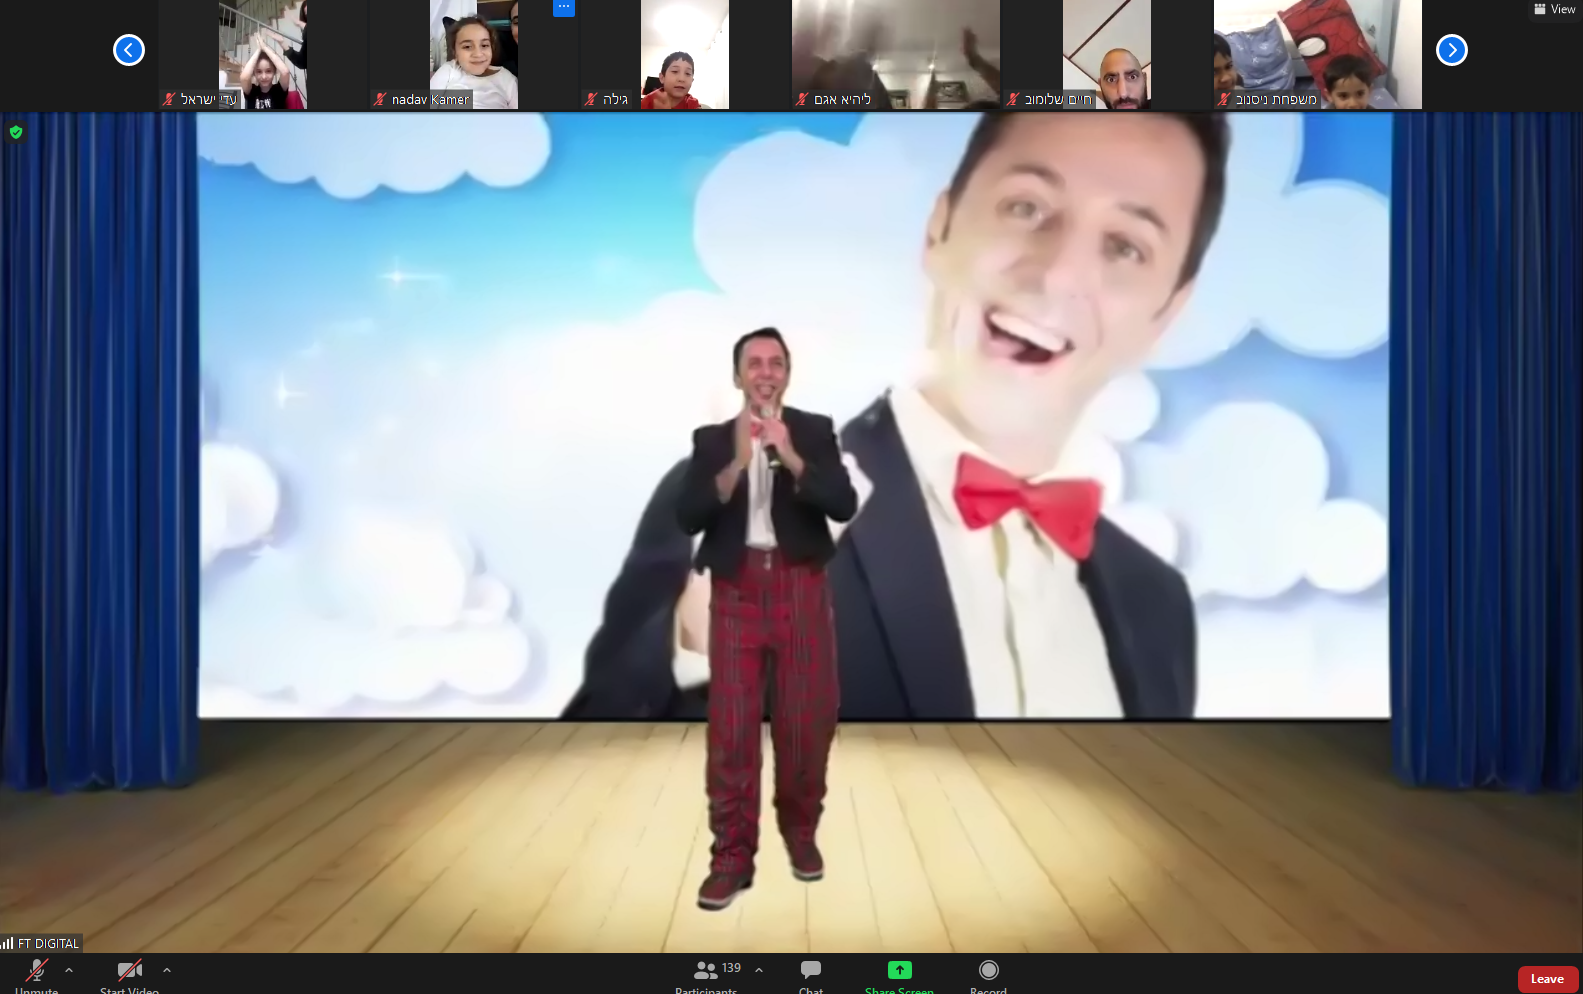Open audio options arrow beside Unmute
This screenshot has width=1583, height=994.
pyautogui.click(x=69, y=970)
